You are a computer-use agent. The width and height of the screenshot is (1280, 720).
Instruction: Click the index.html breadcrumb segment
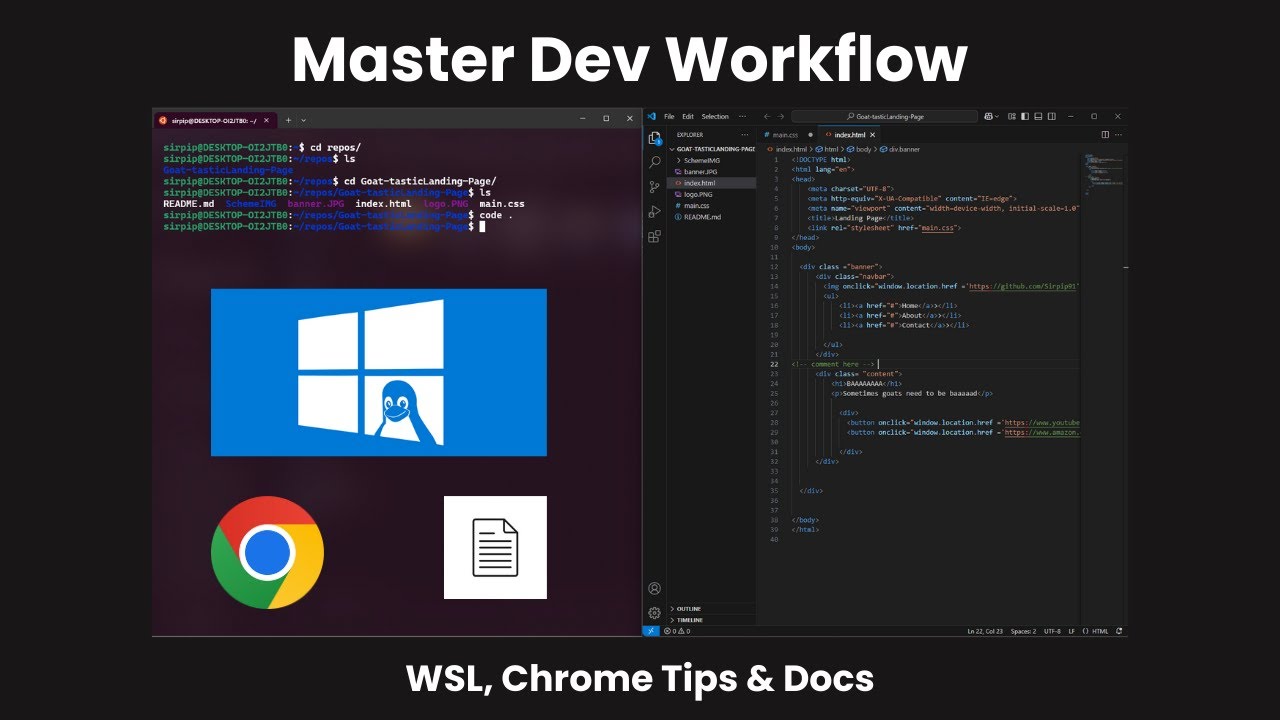click(786, 149)
